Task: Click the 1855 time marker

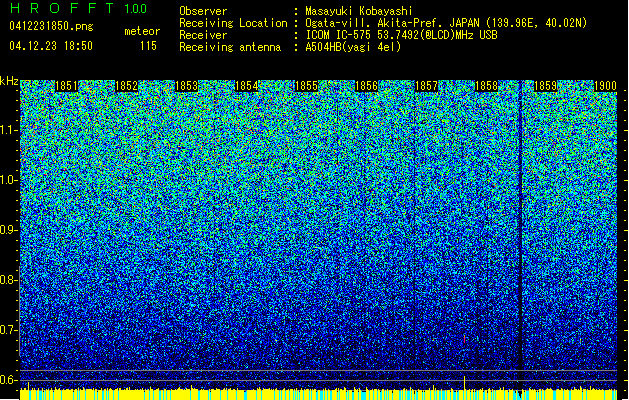Action: [x=306, y=86]
